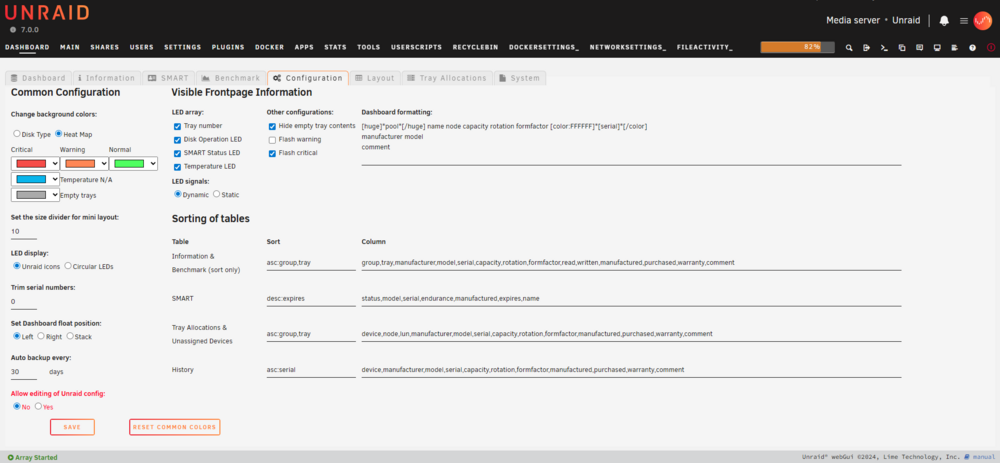
Task: Set Dashboard float position to Right
Action: coord(41,335)
